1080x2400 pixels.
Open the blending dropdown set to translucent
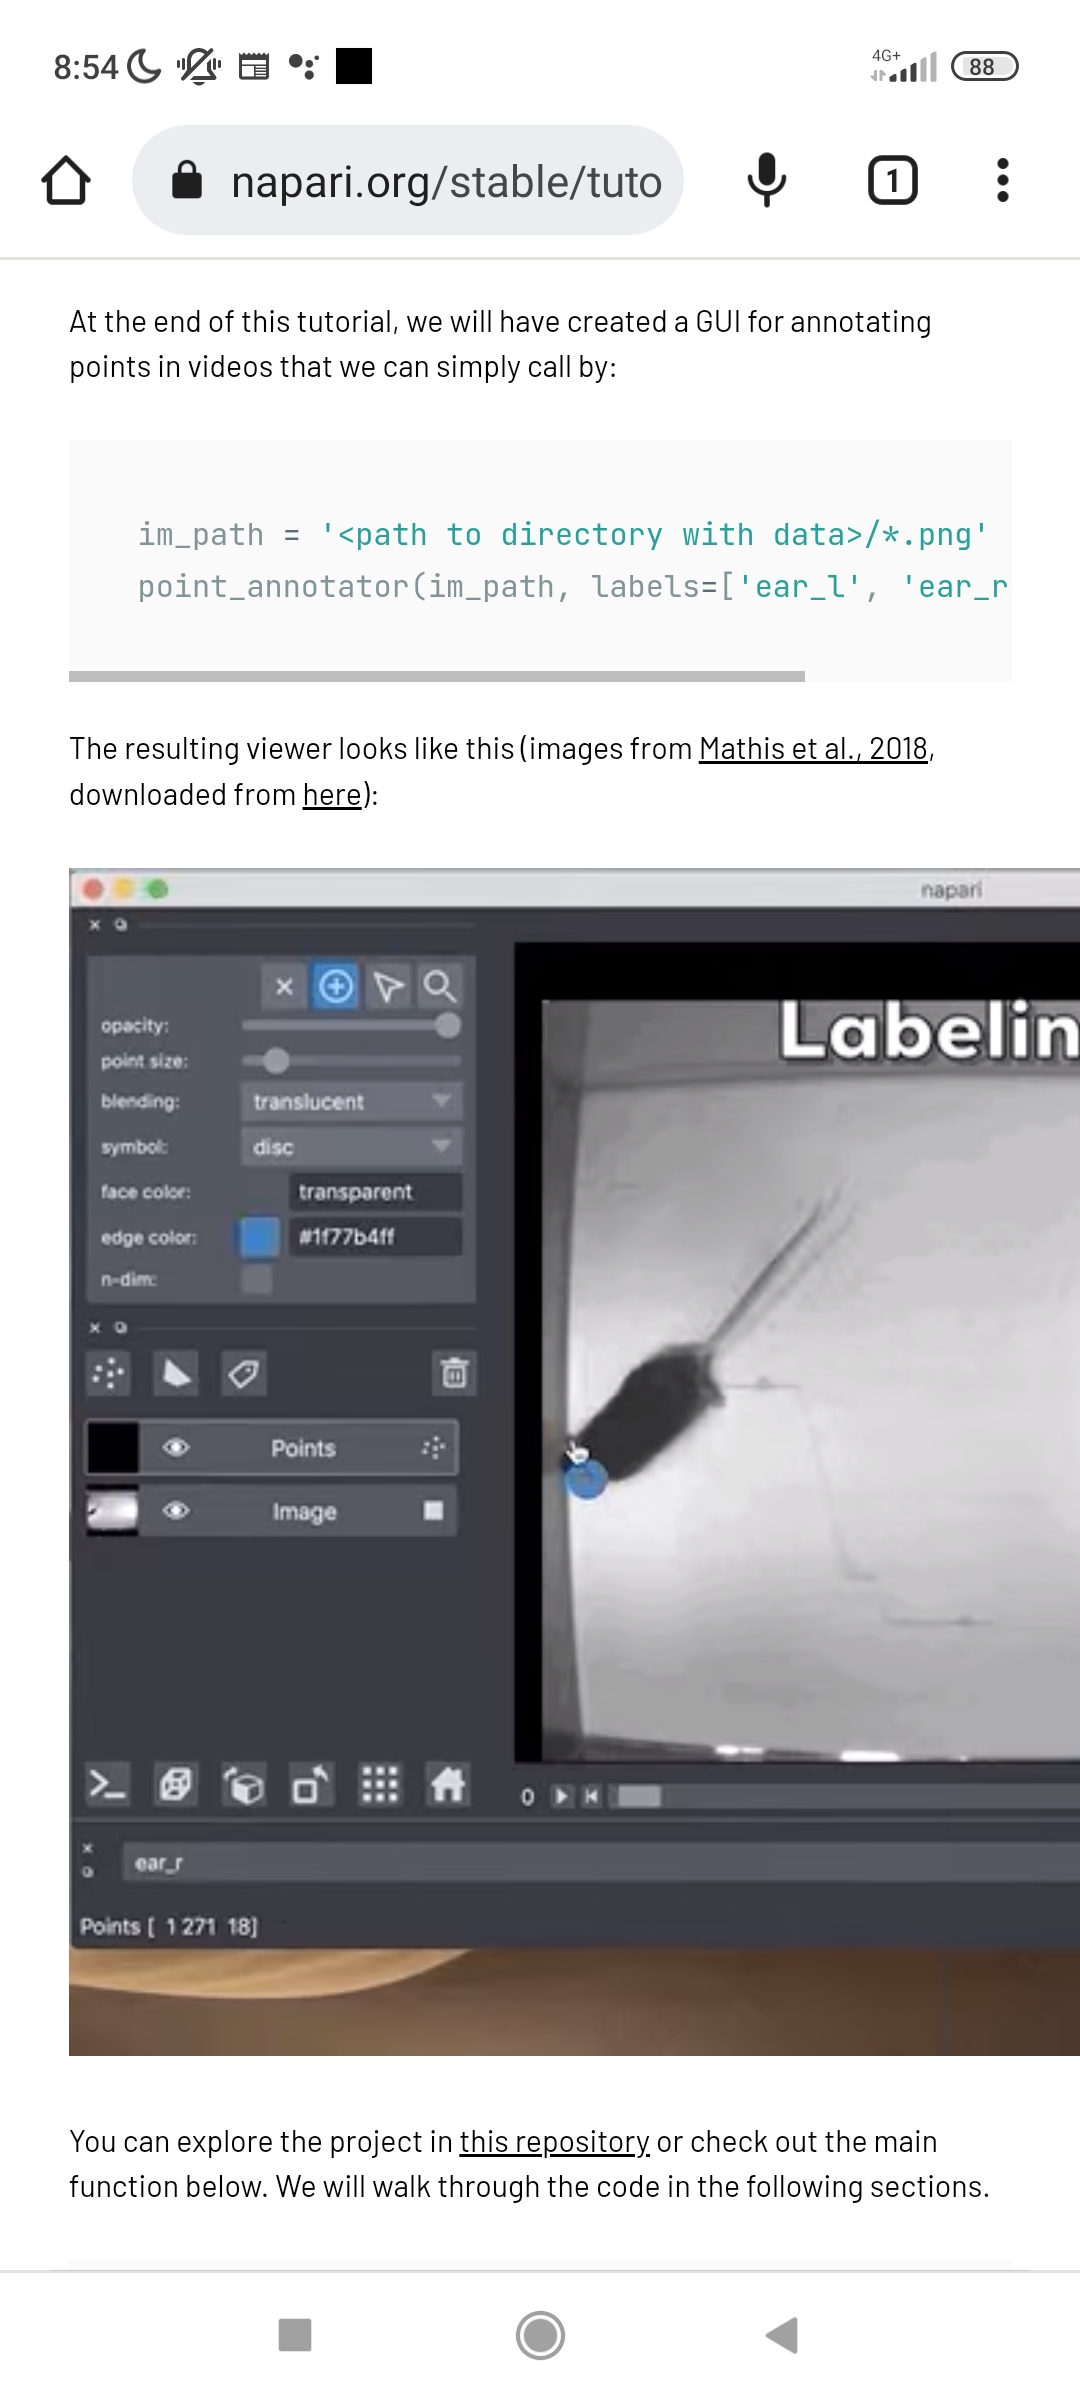pyautogui.click(x=351, y=1101)
